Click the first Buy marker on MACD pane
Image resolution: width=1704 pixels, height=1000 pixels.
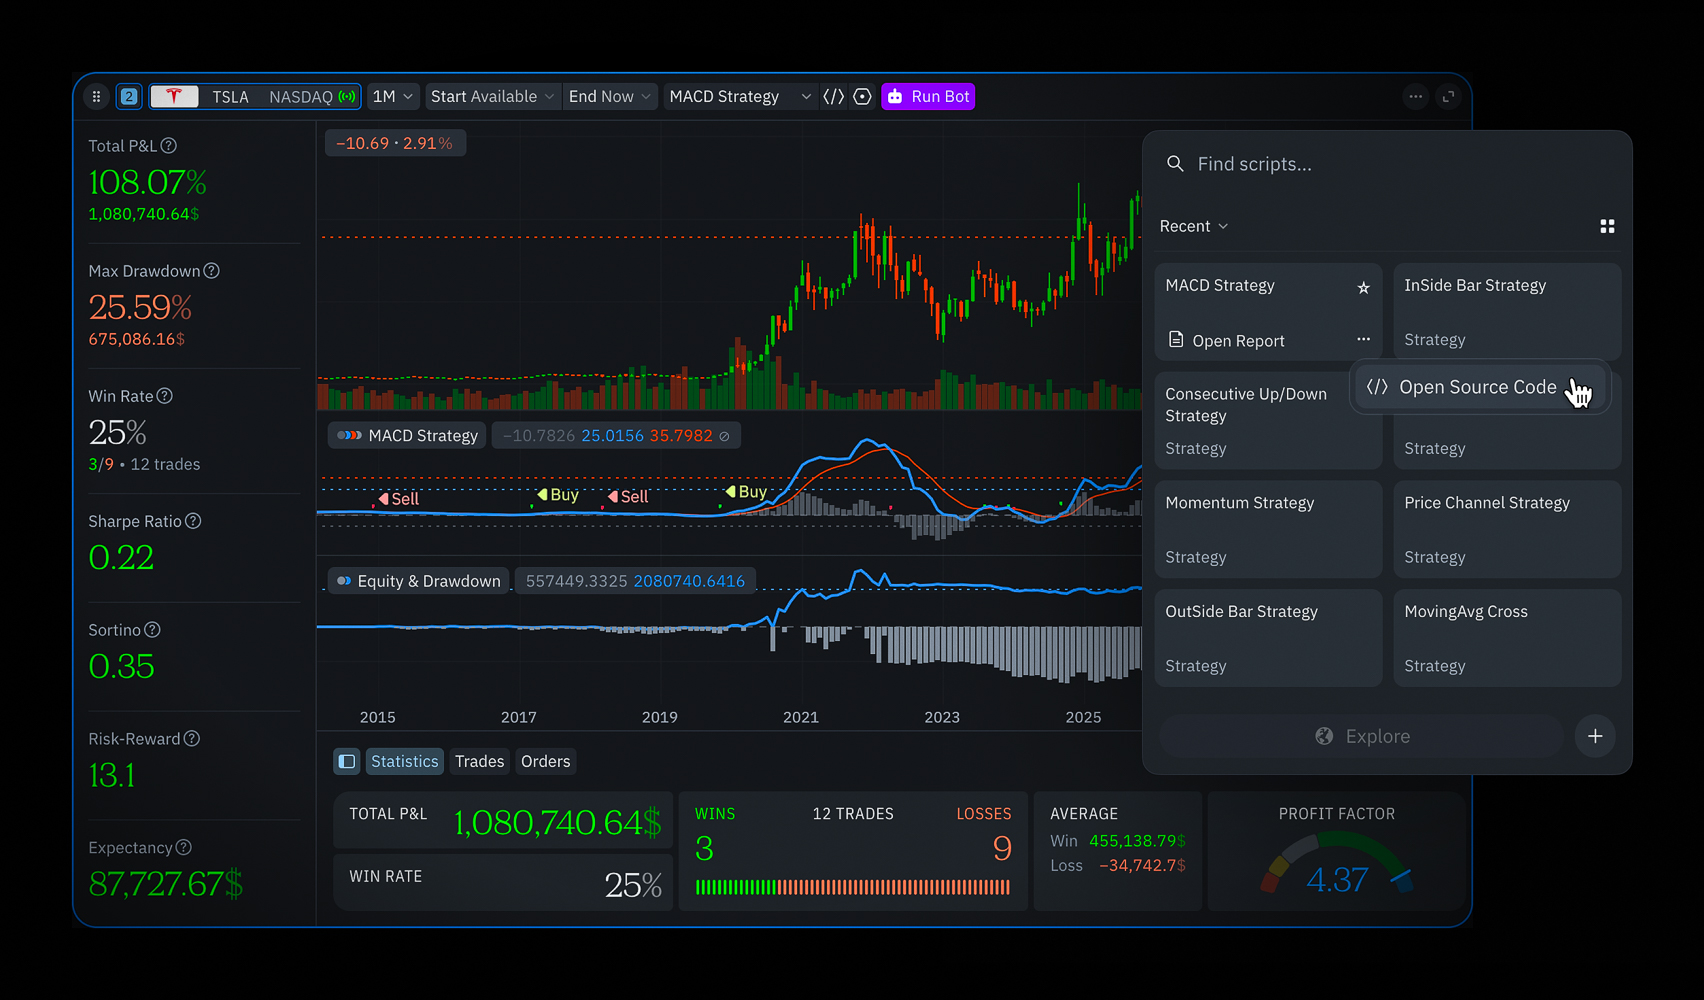click(558, 495)
